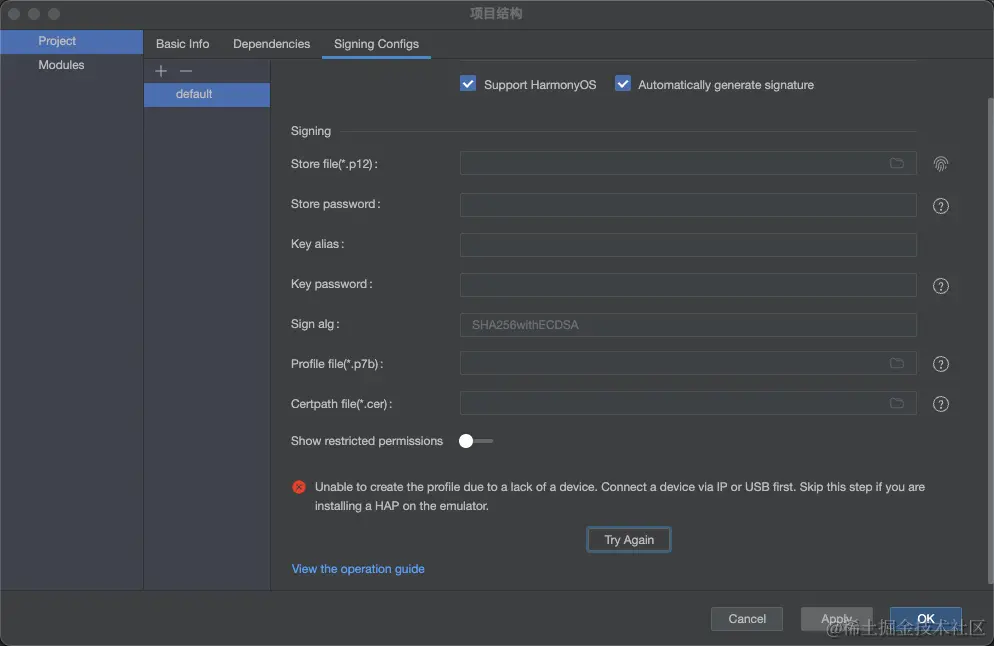The image size is (994, 646).
Task: Switch to Basic Info tab
Action: tap(183, 44)
